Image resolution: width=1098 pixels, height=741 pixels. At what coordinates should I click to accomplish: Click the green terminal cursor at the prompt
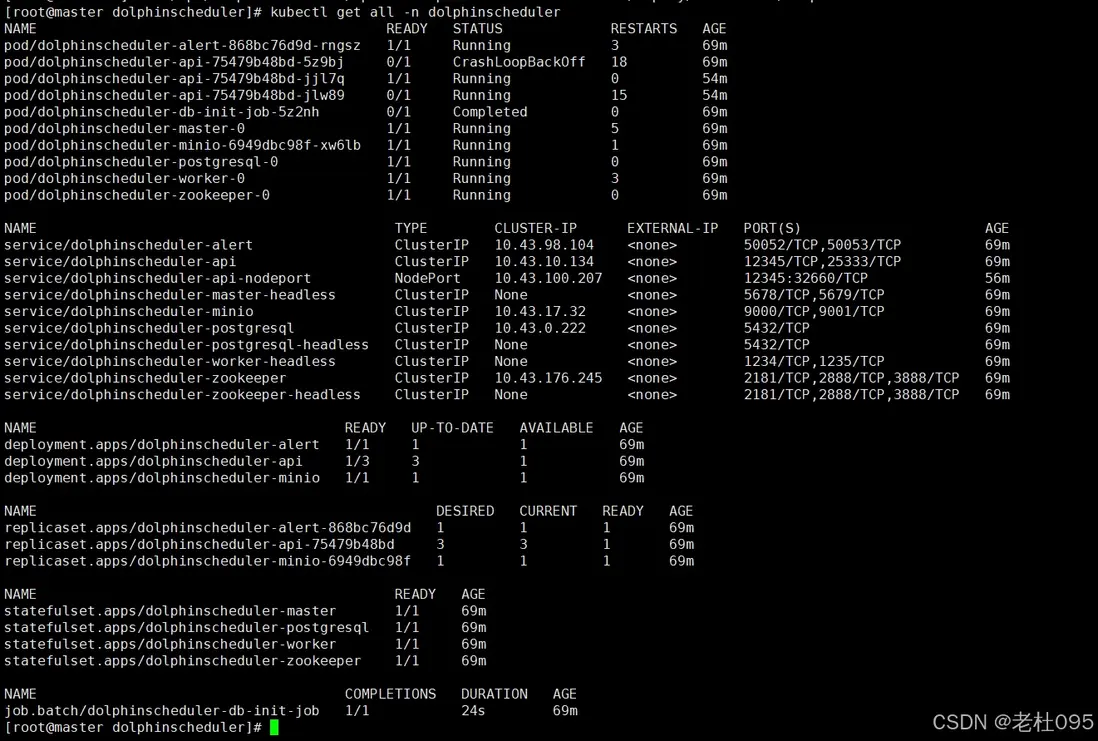click(275, 727)
